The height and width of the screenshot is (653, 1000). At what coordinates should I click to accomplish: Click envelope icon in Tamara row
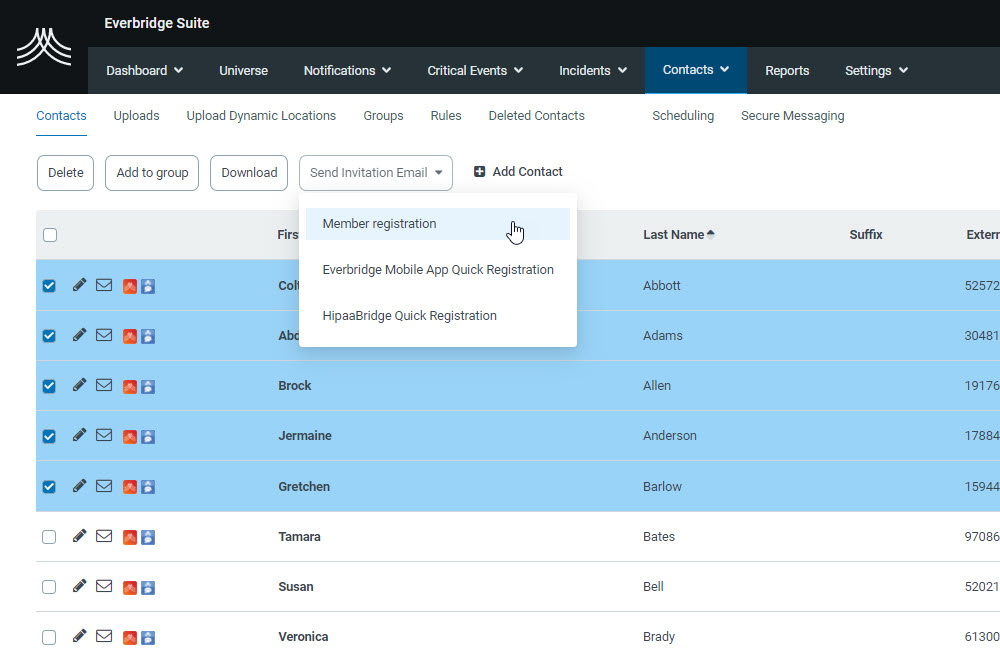coord(104,536)
